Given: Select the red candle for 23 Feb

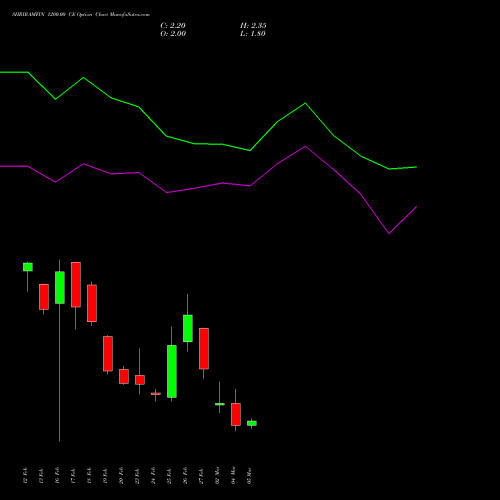Looking at the screenshot, I should pos(140,380).
